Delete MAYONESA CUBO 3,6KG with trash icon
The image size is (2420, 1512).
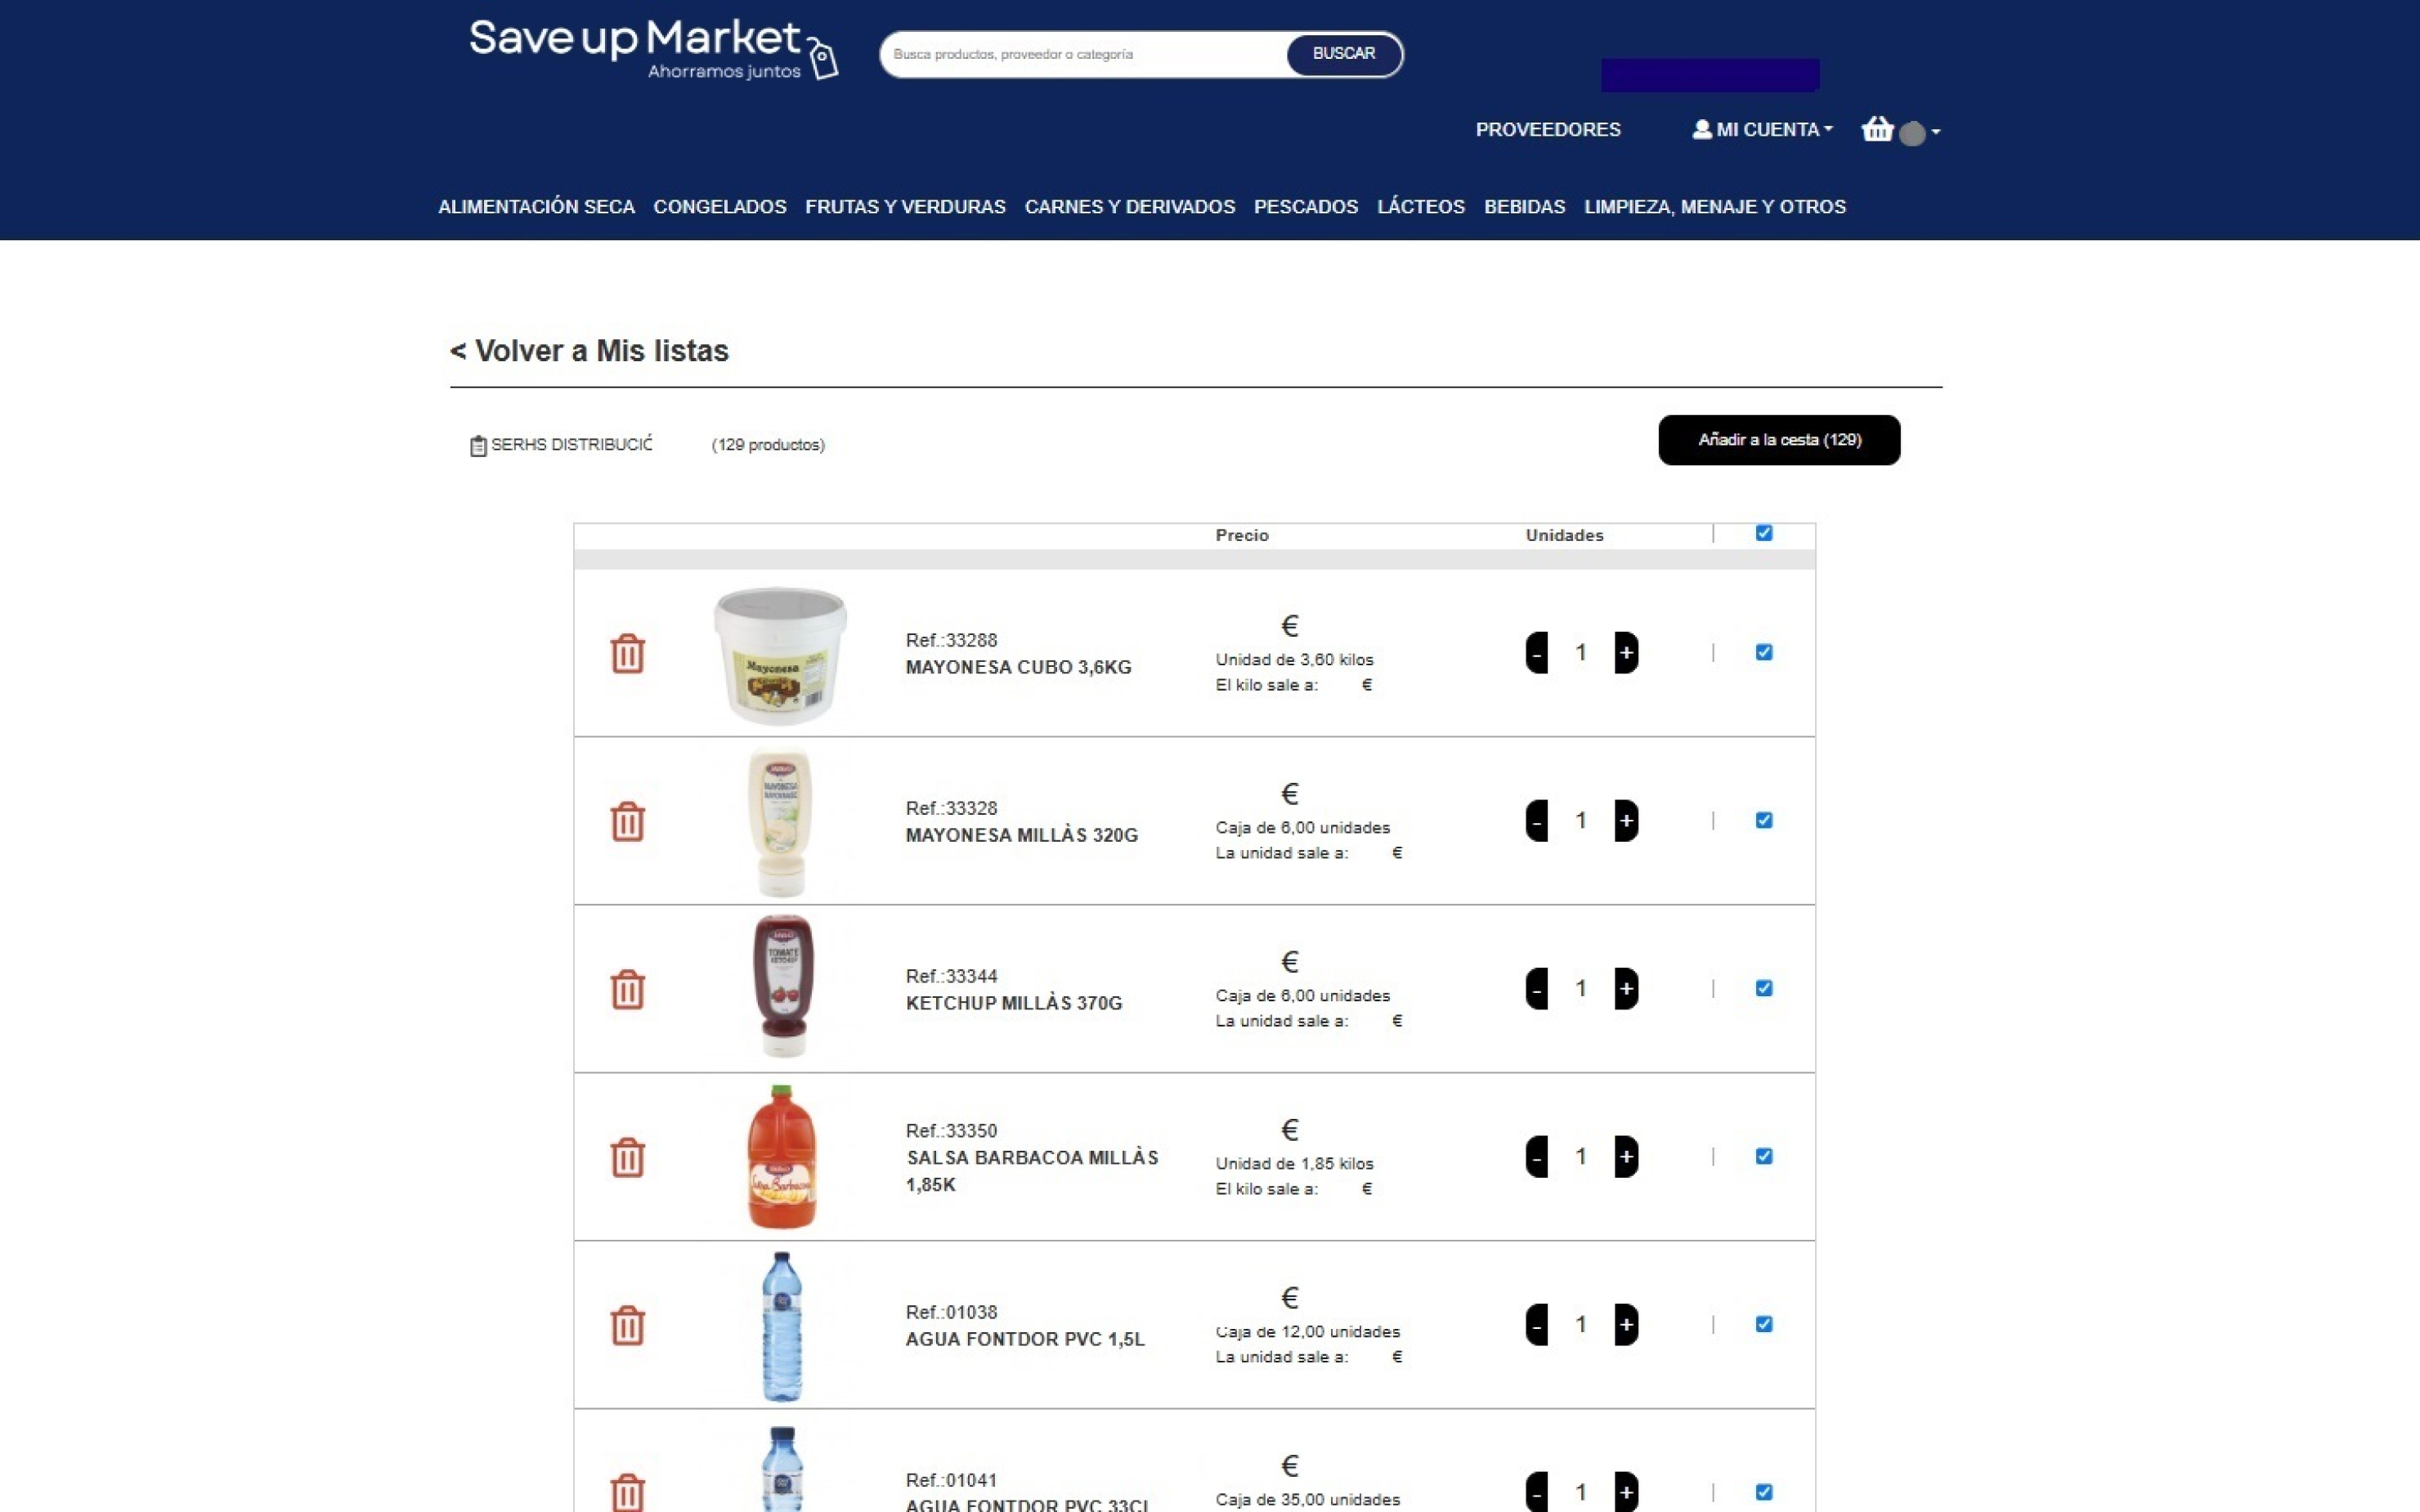tap(627, 653)
